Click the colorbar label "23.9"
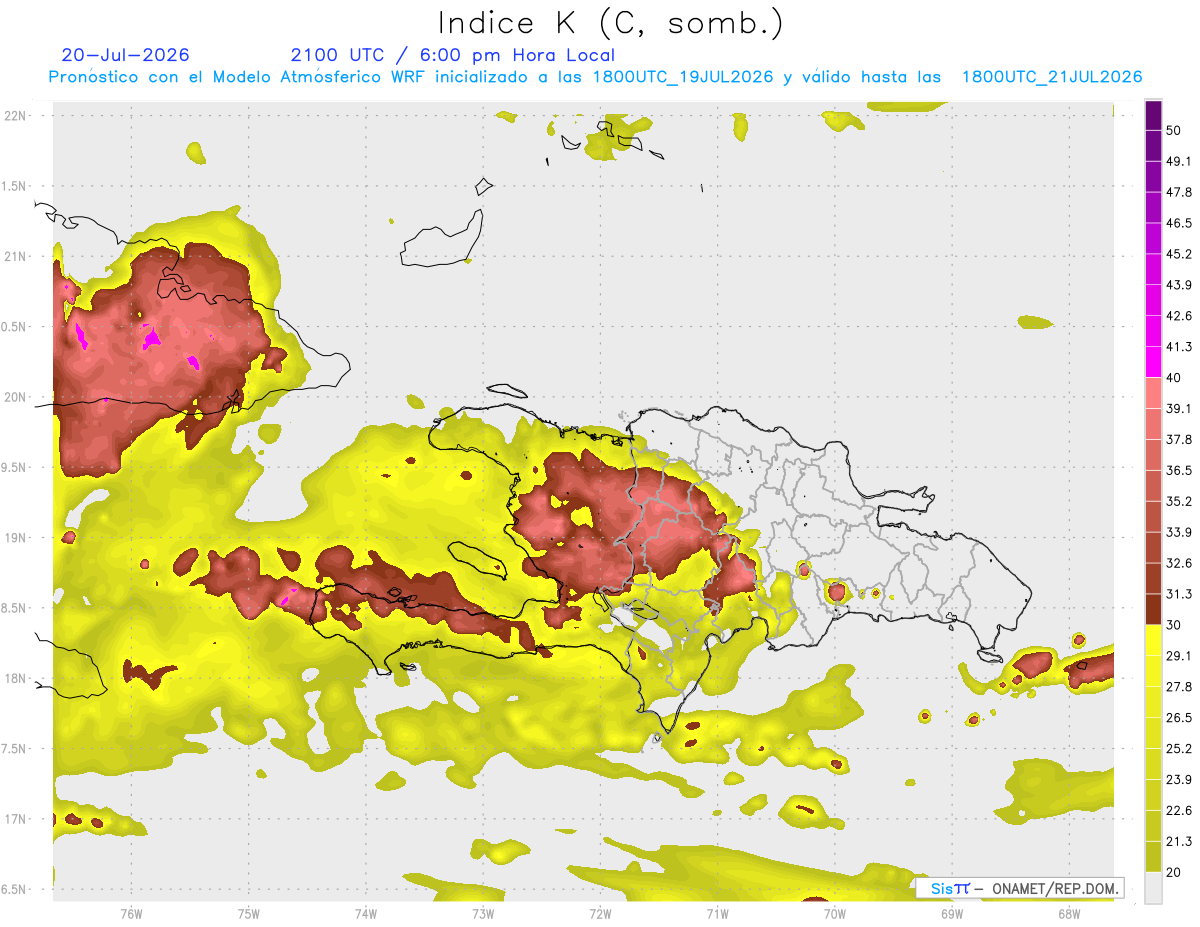 [x=1179, y=780]
